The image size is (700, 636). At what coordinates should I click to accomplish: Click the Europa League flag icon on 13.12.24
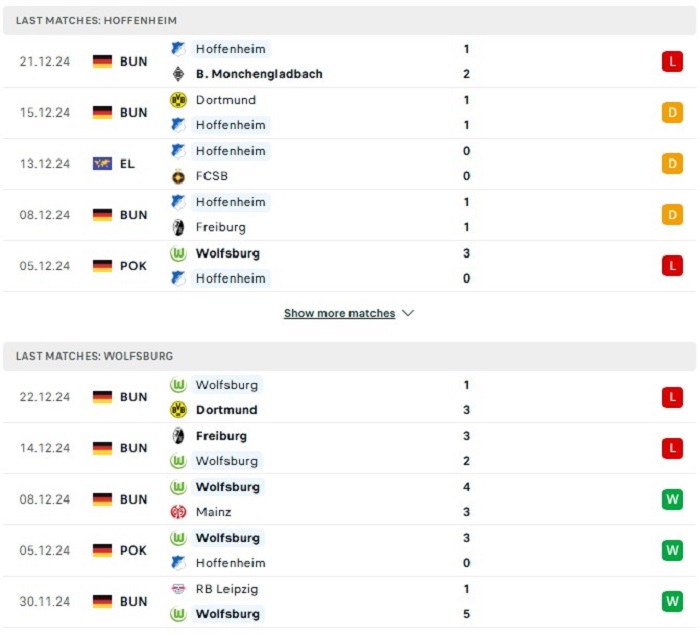(102, 164)
